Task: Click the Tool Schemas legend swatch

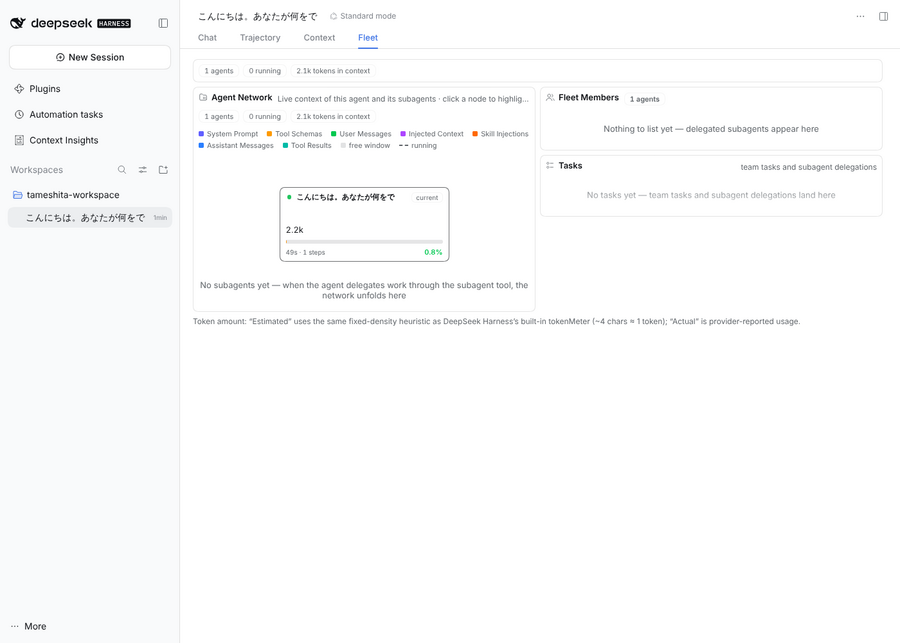Action: tap(269, 134)
